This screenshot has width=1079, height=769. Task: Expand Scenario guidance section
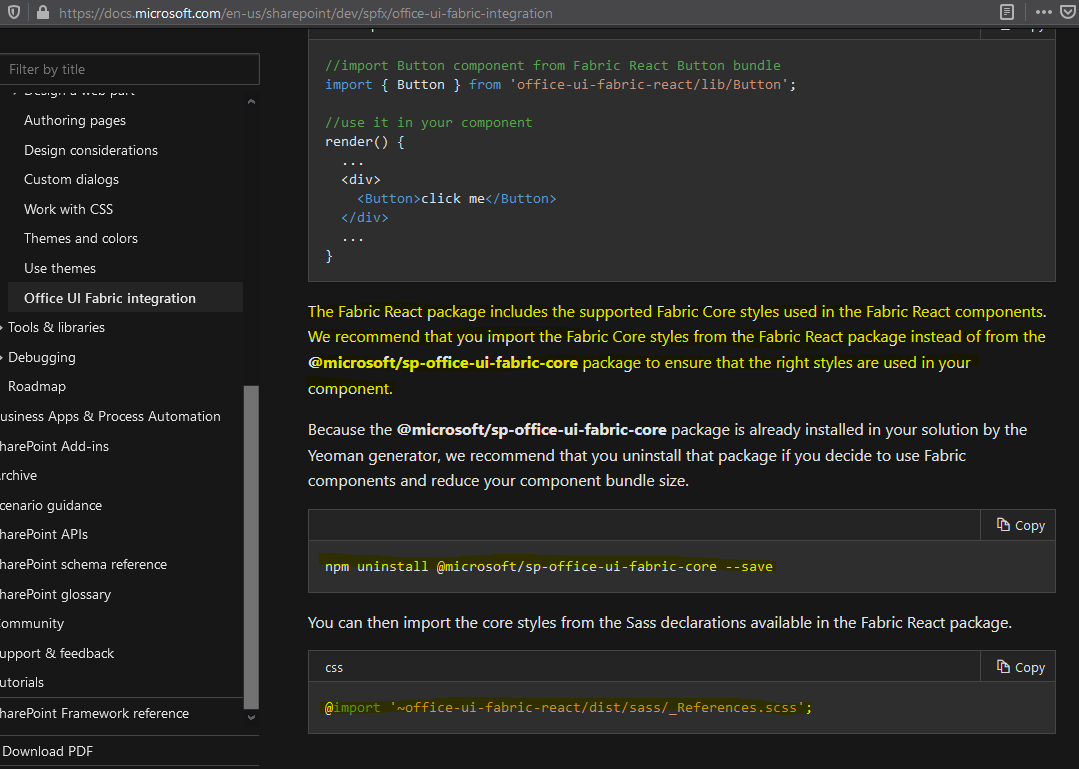click(51, 505)
